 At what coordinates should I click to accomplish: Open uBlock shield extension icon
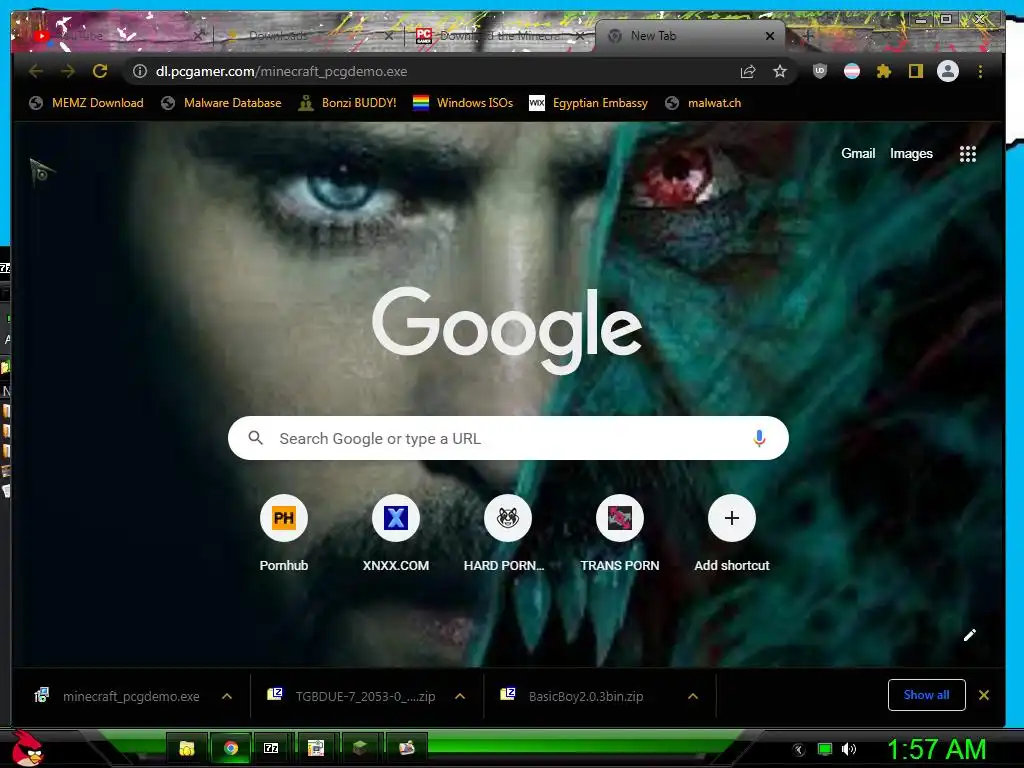point(820,71)
